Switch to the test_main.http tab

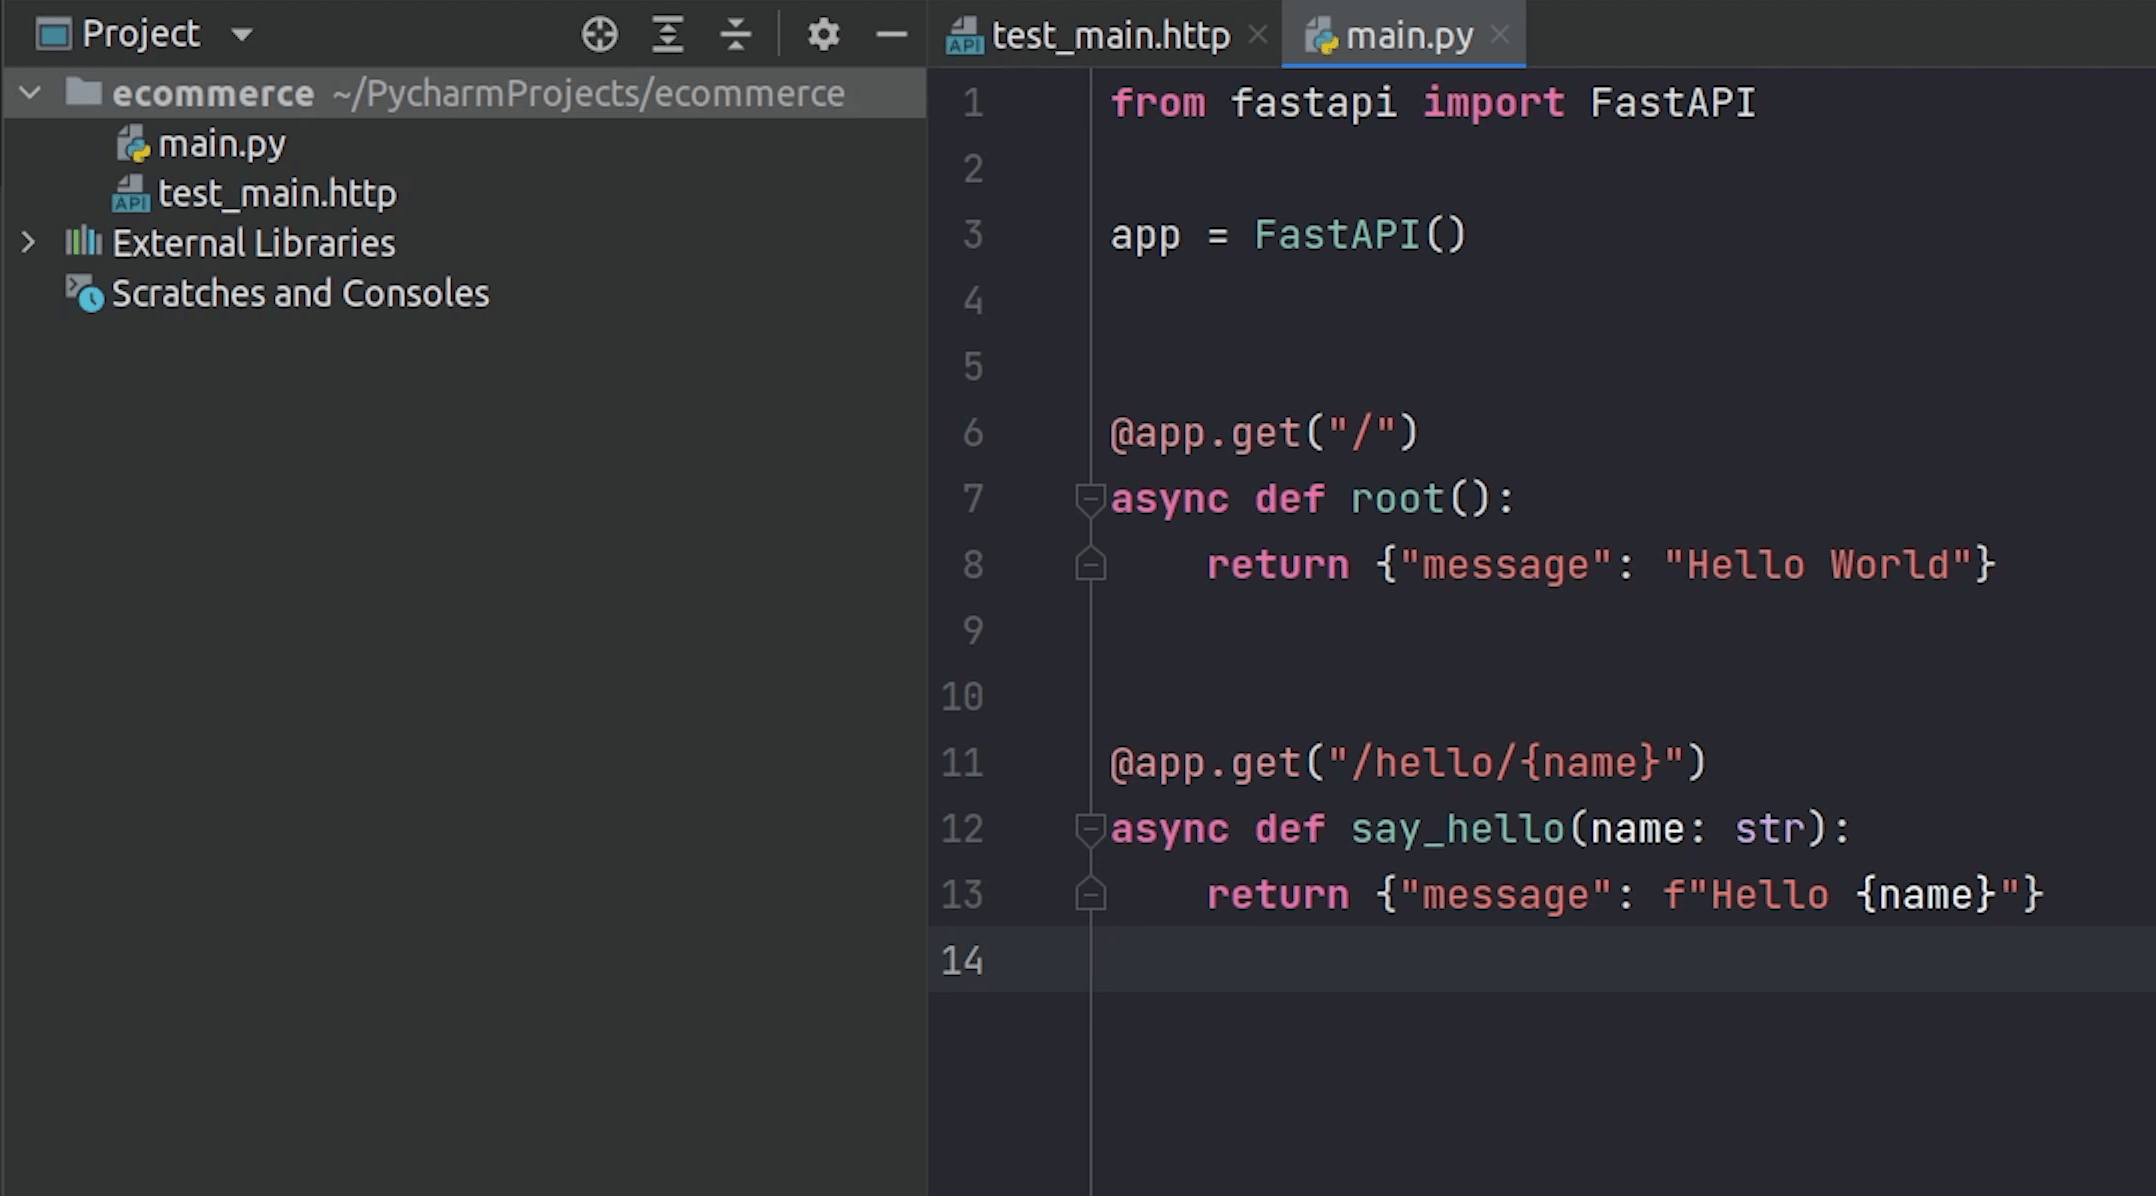pos(1109,36)
